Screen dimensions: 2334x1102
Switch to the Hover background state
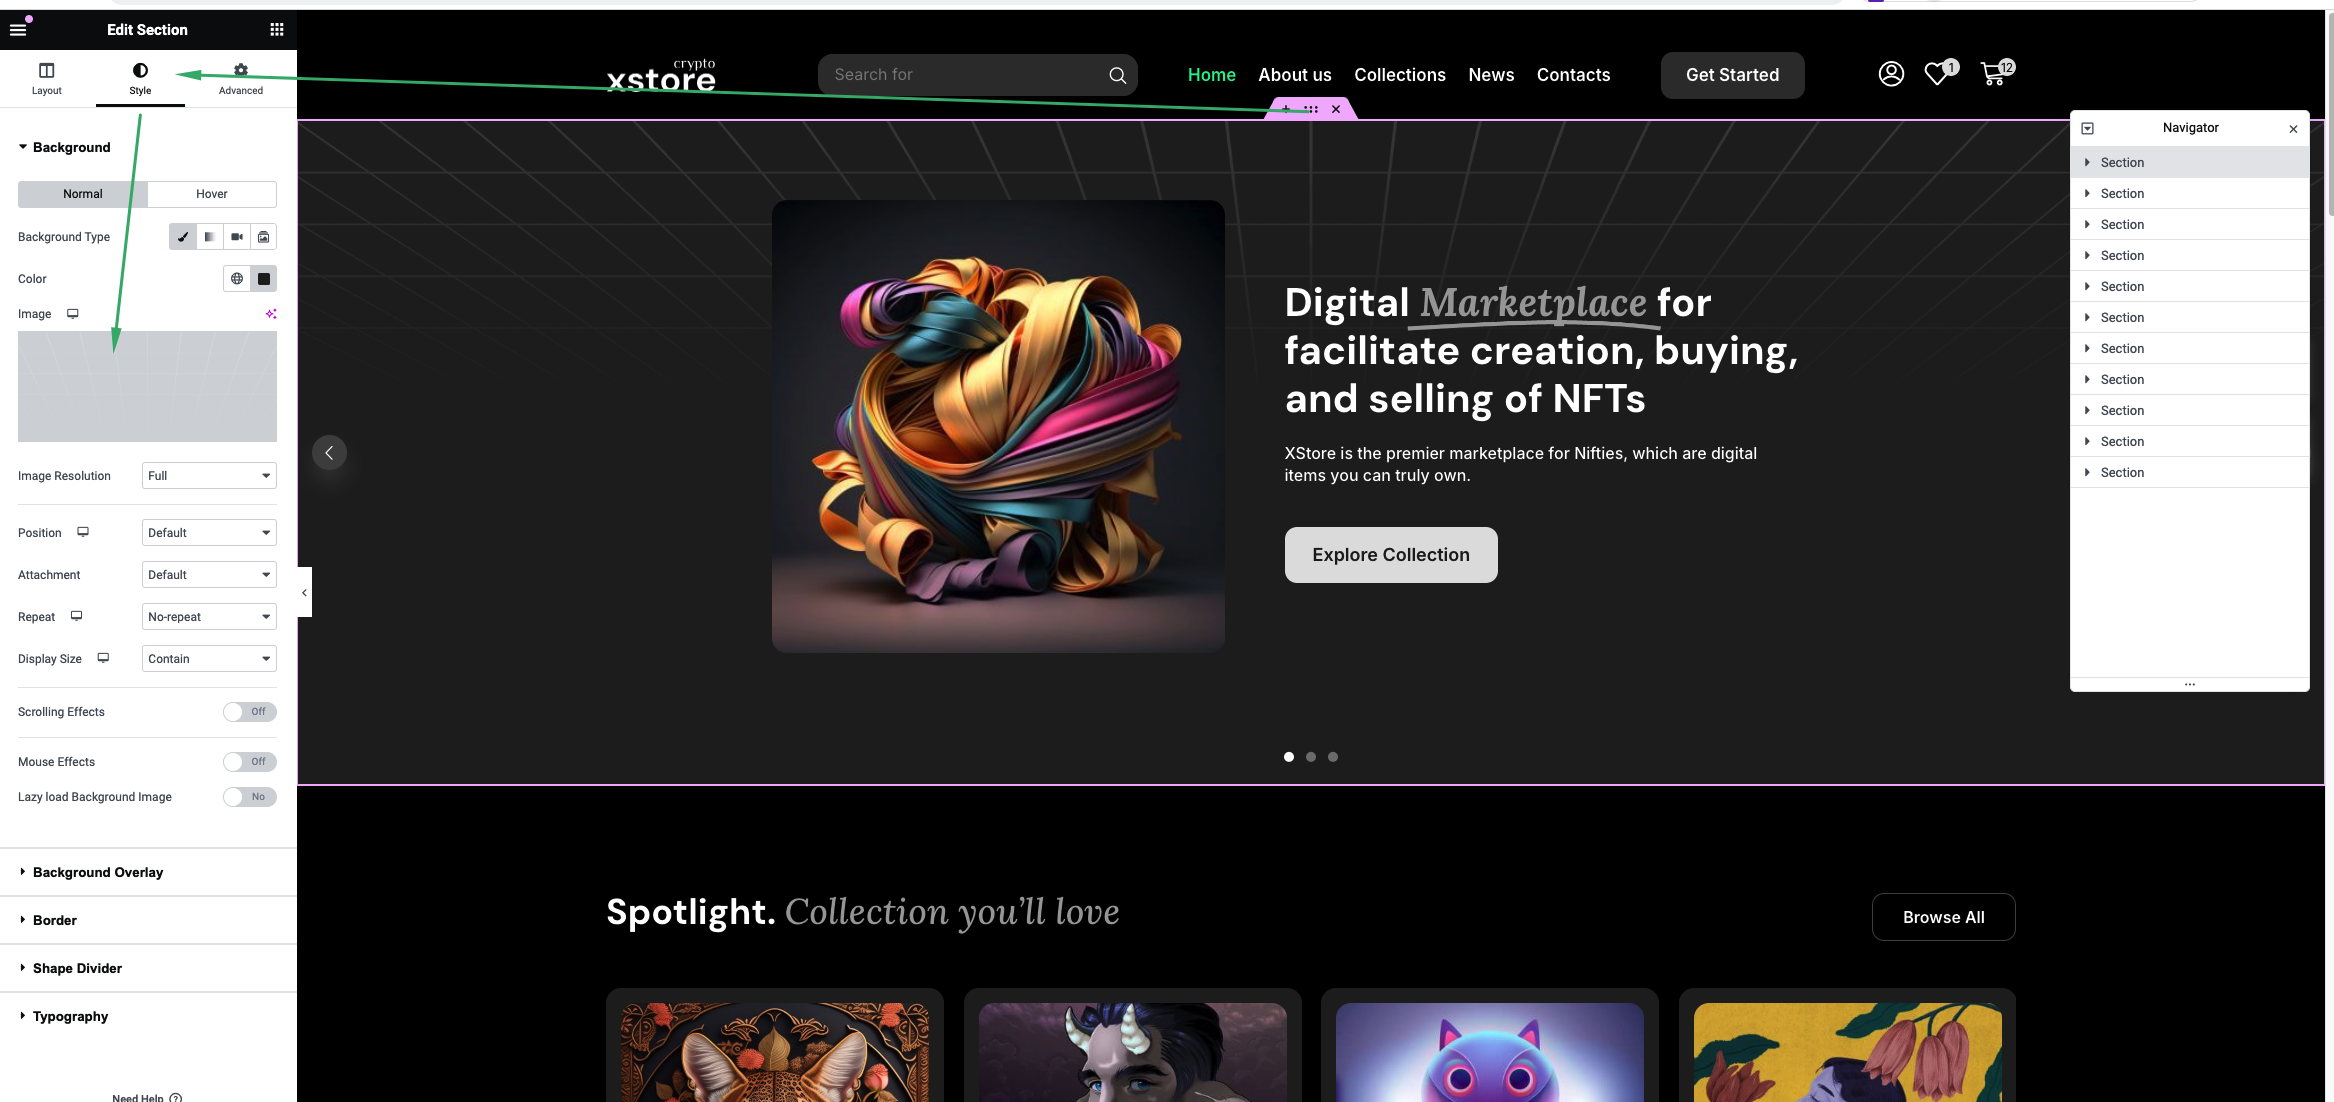(212, 194)
